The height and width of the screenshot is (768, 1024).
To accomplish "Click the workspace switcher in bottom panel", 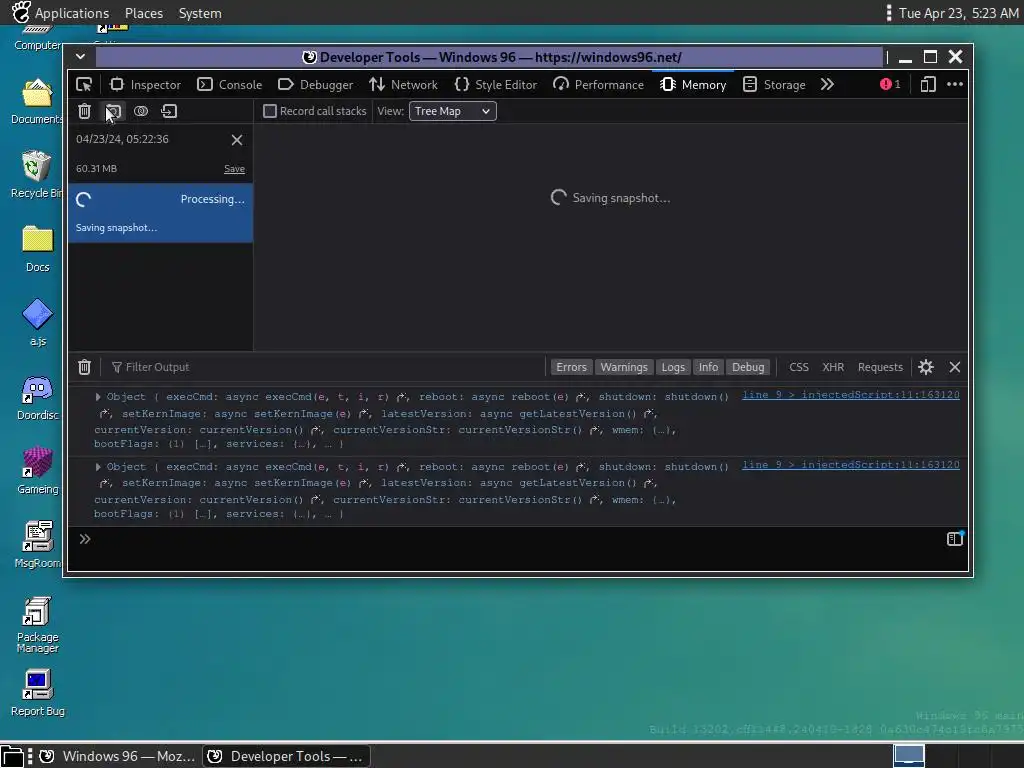I will click(x=908, y=756).
